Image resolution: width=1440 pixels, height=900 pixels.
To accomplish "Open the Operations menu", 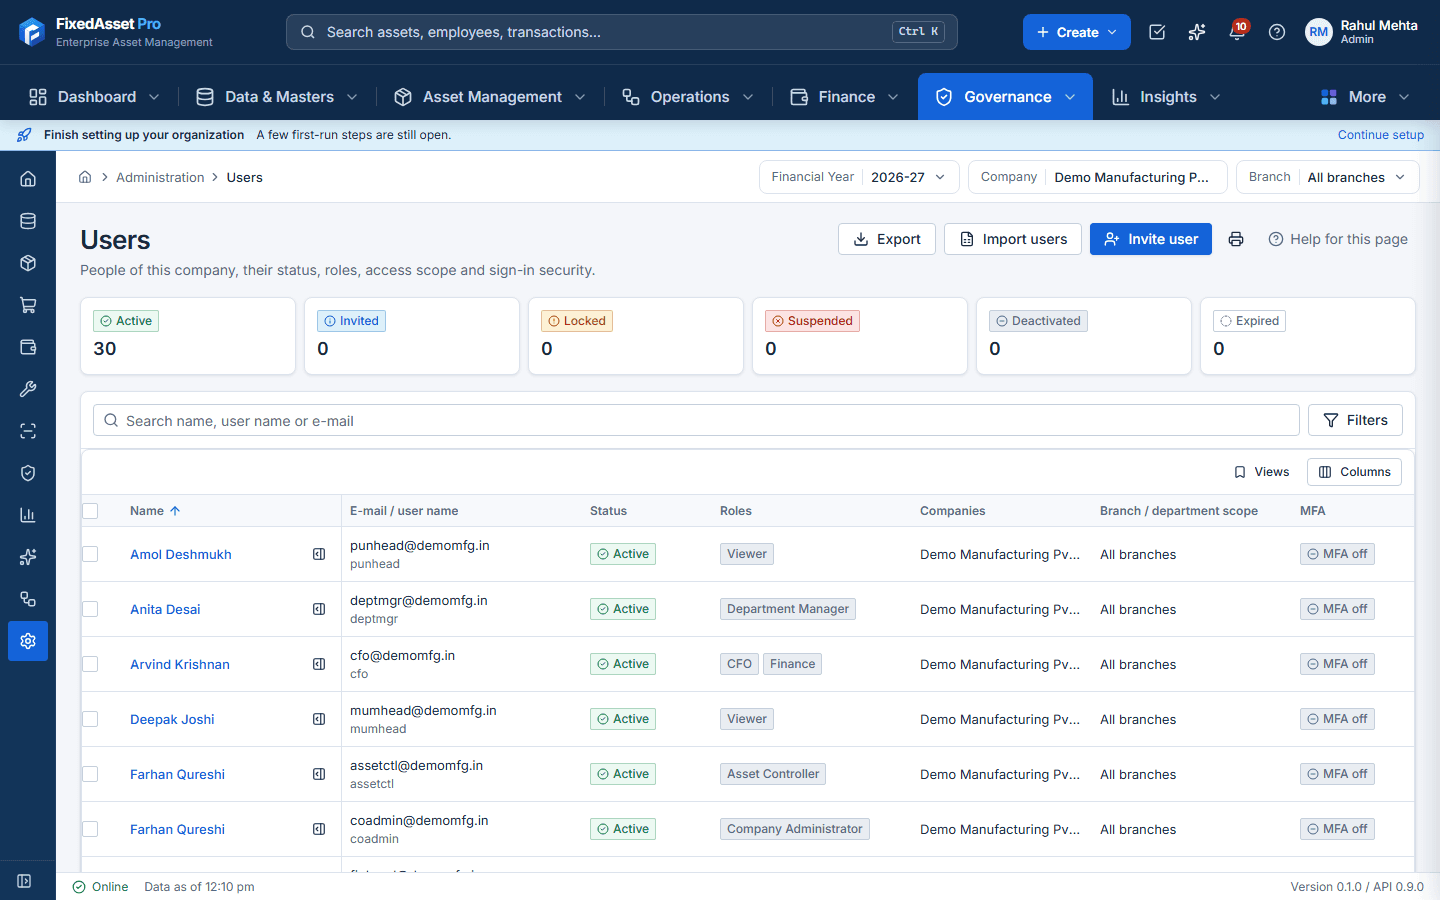I will point(688,97).
